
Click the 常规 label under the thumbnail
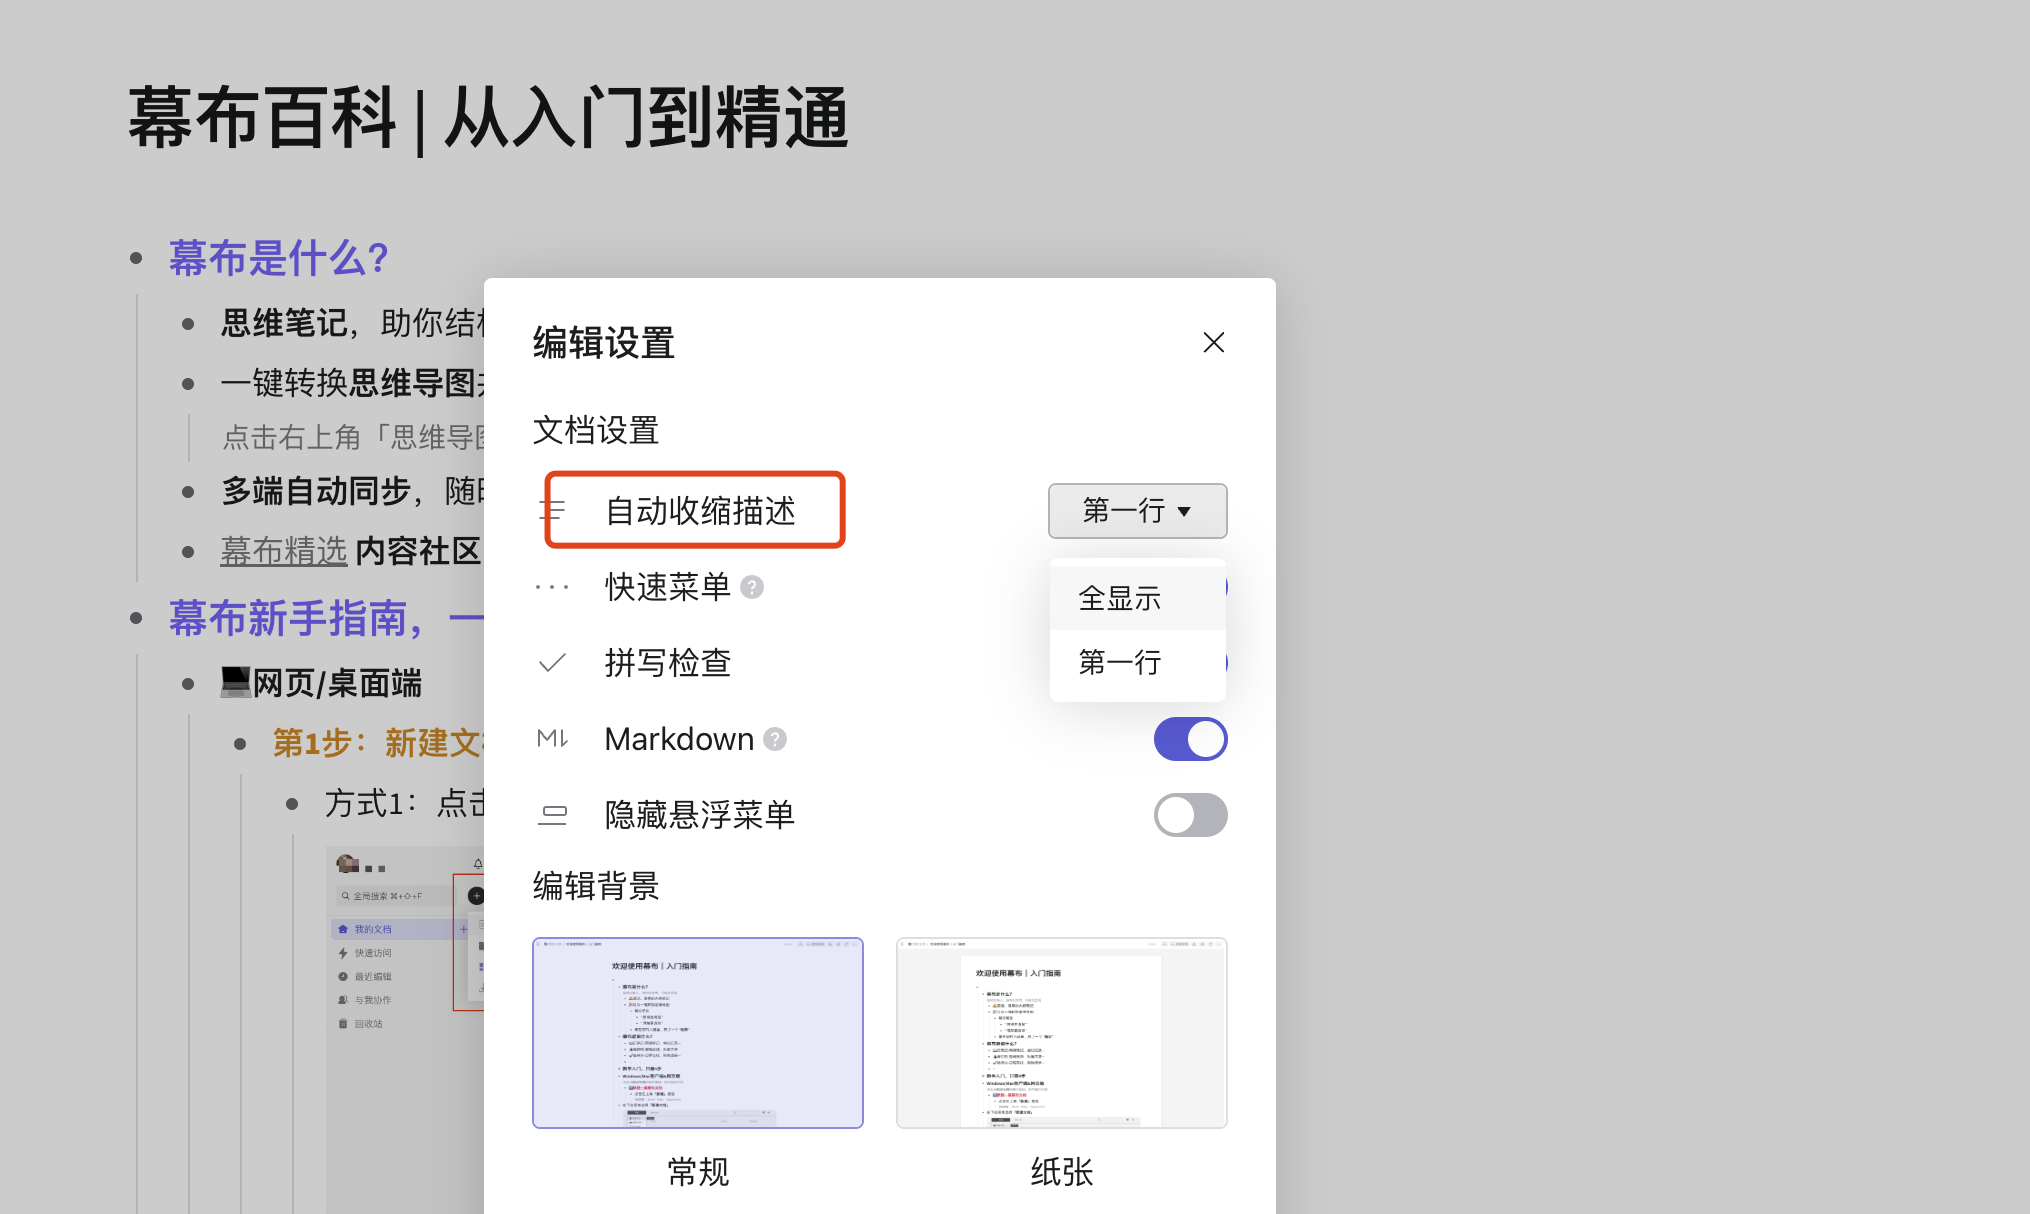pyautogui.click(x=698, y=1171)
